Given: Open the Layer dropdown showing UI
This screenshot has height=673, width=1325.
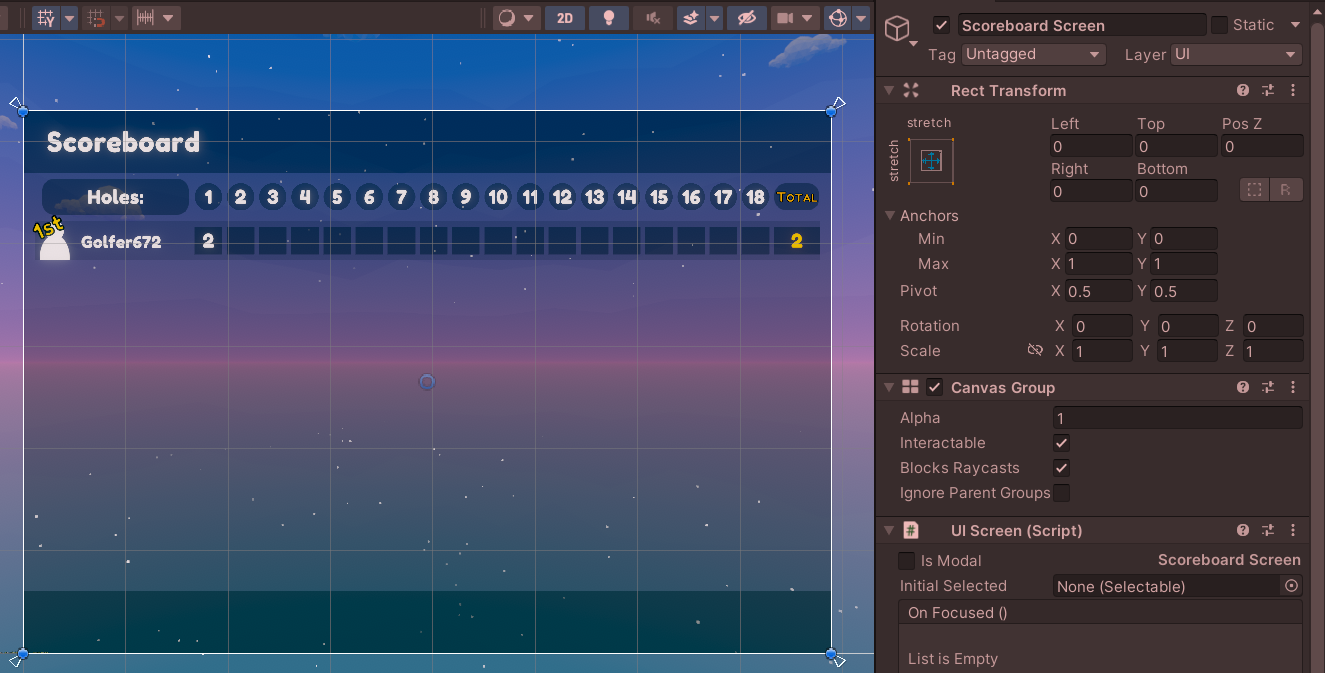Looking at the screenshot, I should tap(1236, 54).
